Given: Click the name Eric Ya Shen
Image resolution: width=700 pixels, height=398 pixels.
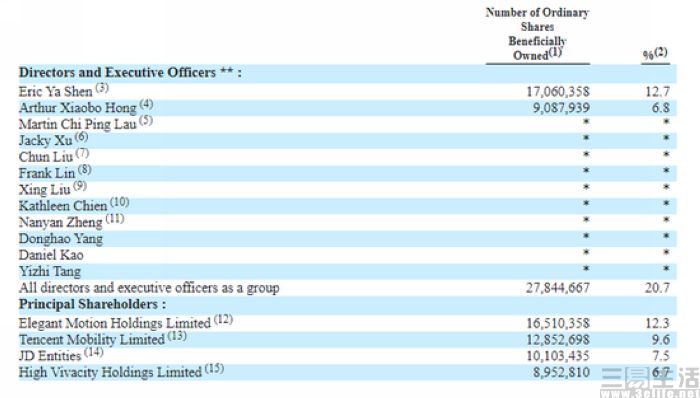Looking at the screenshot, I should [x=55, y=91].
